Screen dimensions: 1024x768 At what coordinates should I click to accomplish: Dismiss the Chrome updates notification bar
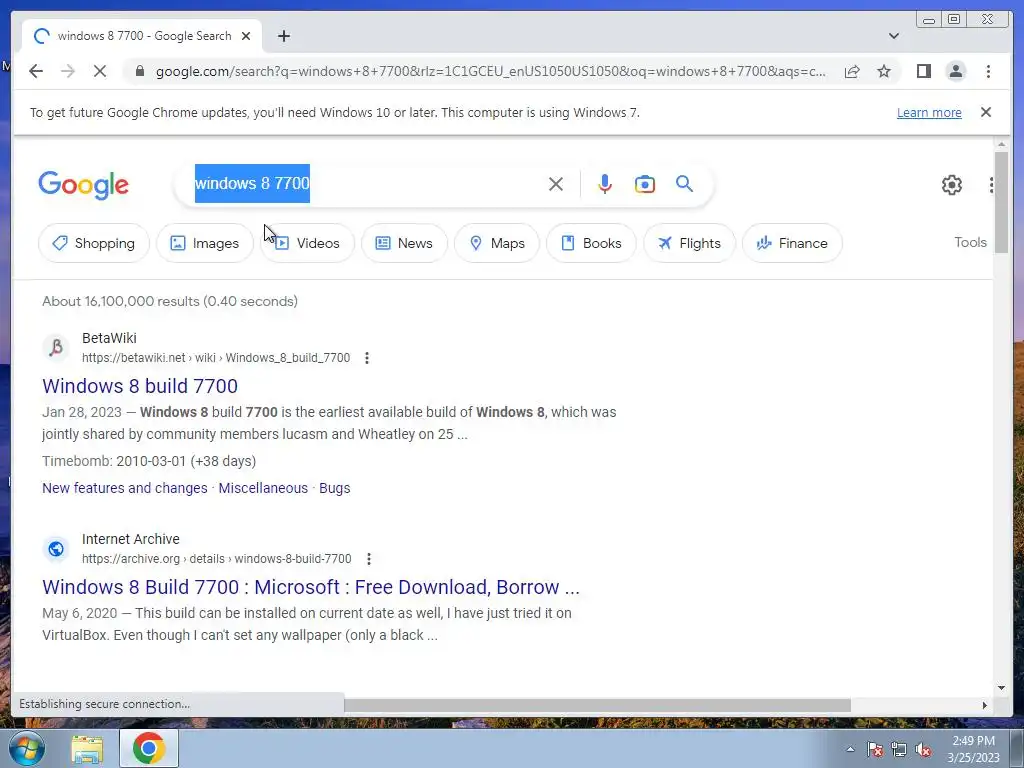tap(986, 112)
